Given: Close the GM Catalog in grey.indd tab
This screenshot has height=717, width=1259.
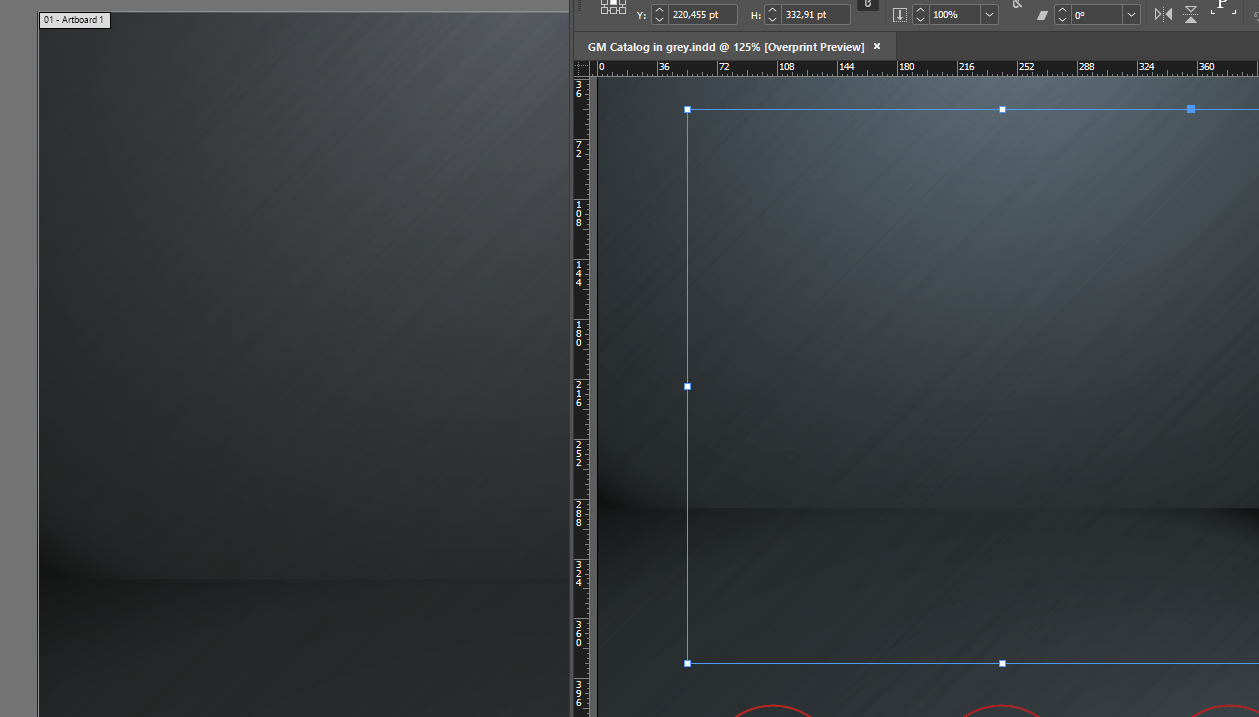Looking at the screenshot, I should click(x=877, y=46).
